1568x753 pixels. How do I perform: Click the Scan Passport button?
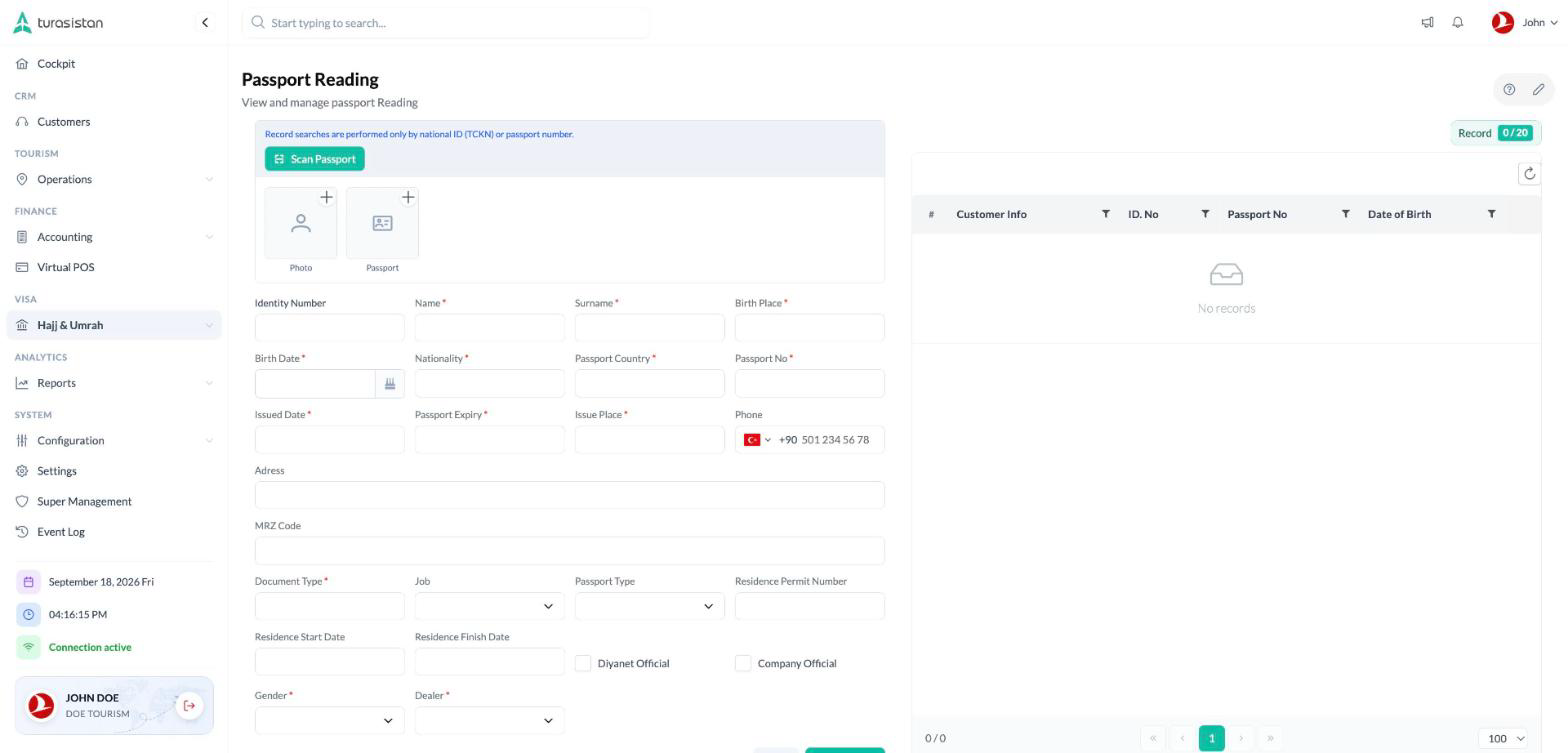pos(315,159)
